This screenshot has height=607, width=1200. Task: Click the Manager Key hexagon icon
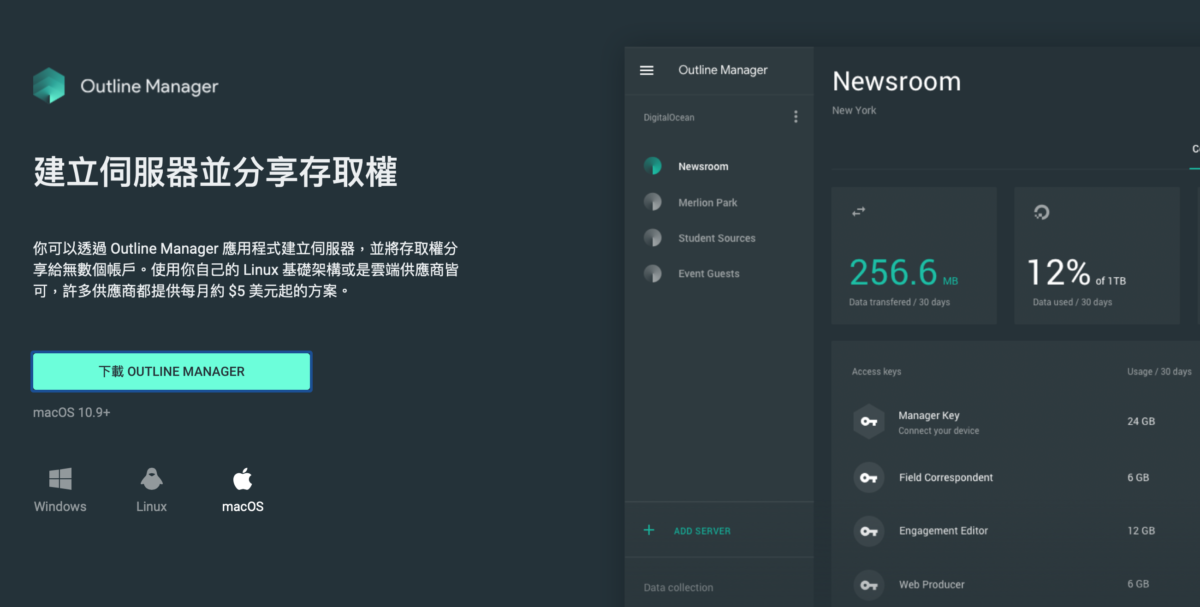coord(868,422)
